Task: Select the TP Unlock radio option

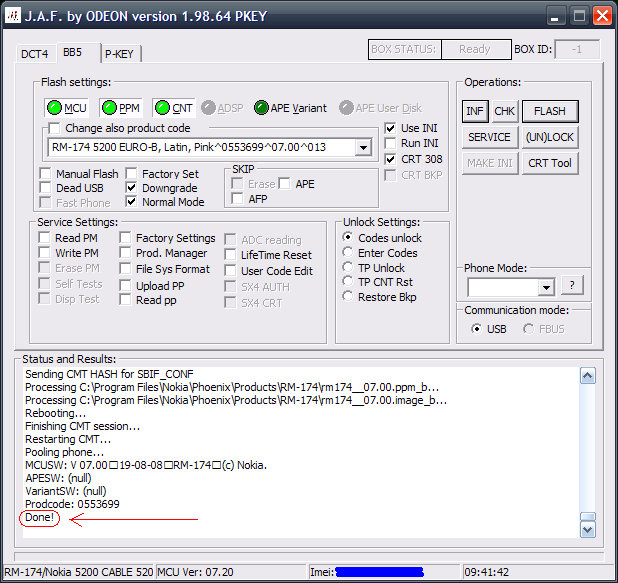Action: point(348,267)
